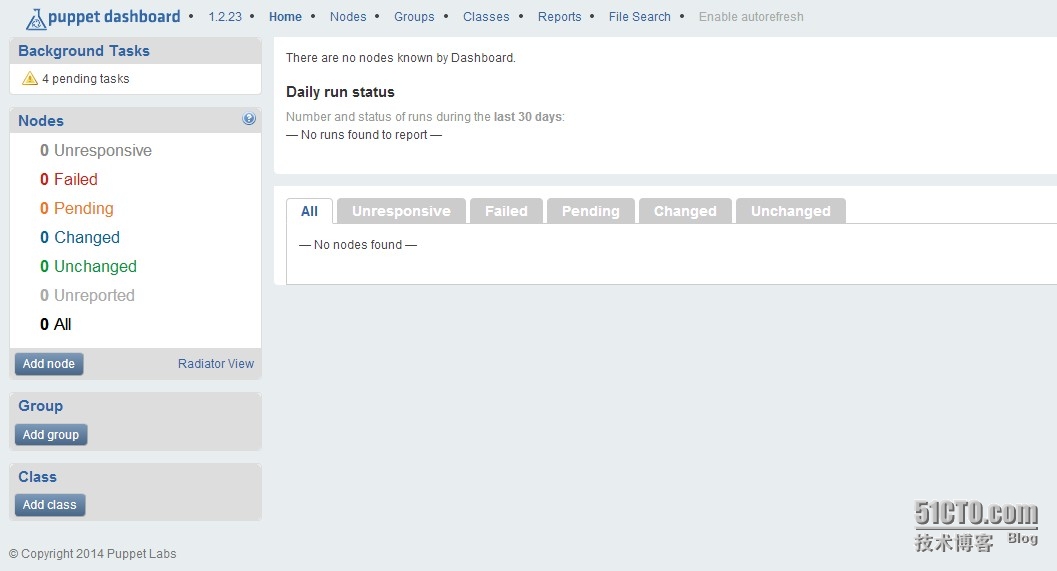Viewport: 1057px width, 571px height.
Task: Click the Copyright 2014 Puppet Labs text
Action: coord(92,553)
